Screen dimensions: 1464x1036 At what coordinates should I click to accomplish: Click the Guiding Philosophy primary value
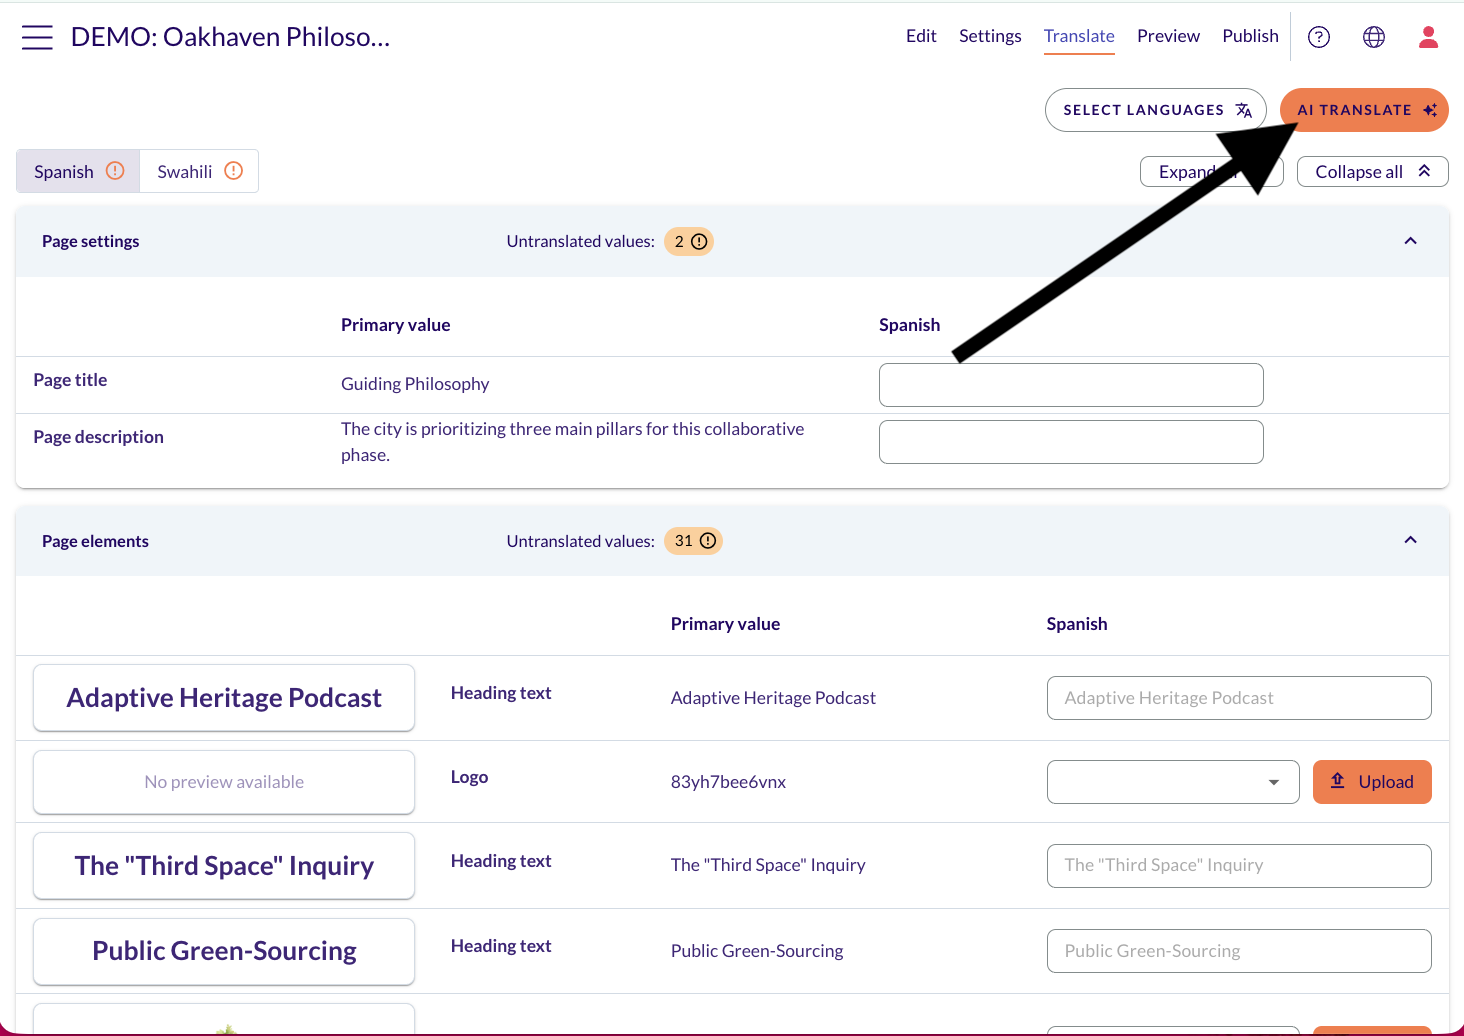(415, 384)
